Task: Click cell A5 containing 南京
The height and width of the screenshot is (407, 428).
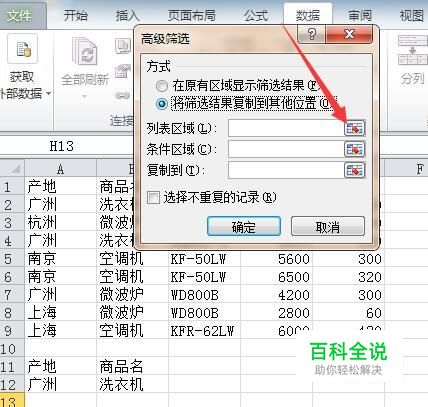Action: 60,259
